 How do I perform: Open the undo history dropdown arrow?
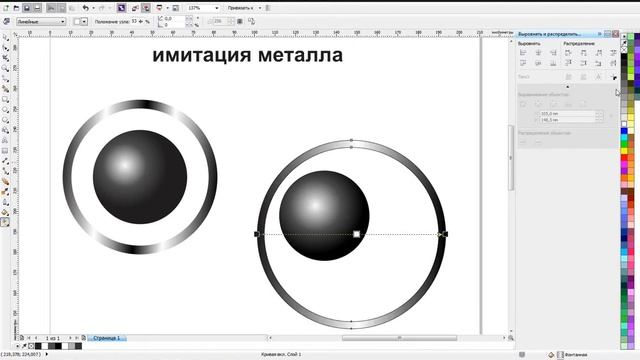93,8
